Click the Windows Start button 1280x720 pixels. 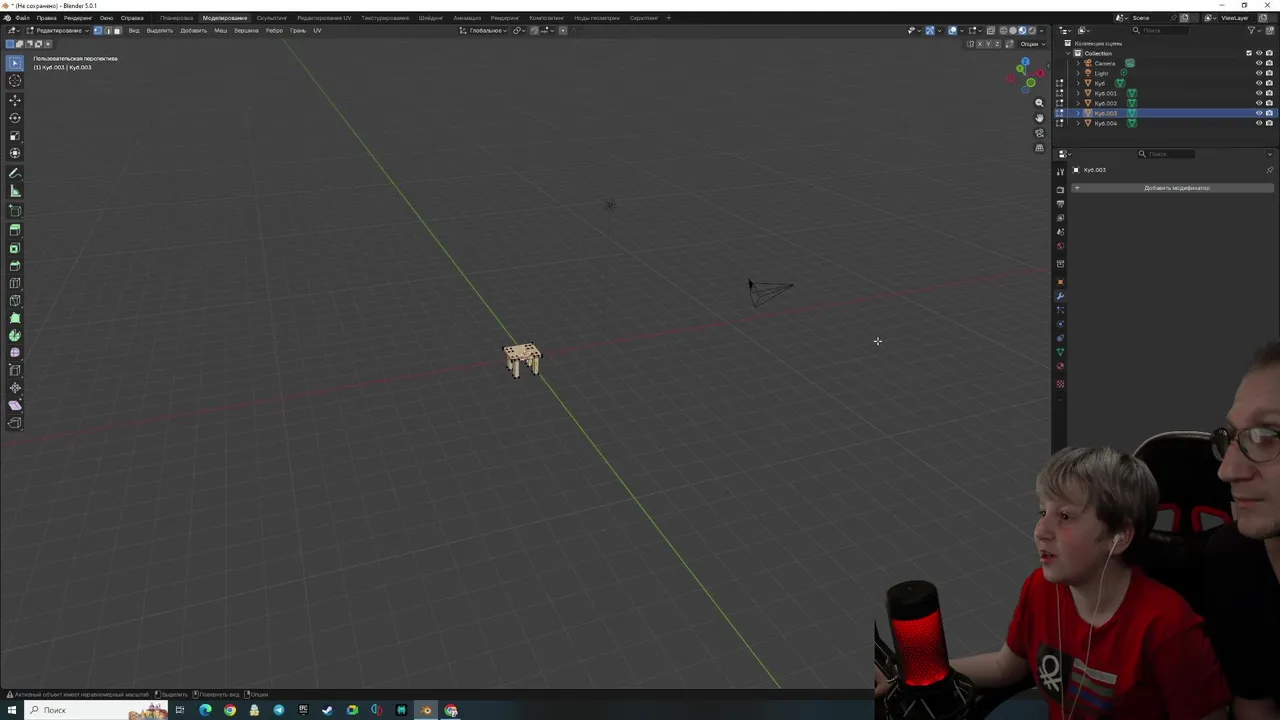[x=12, y=710]
